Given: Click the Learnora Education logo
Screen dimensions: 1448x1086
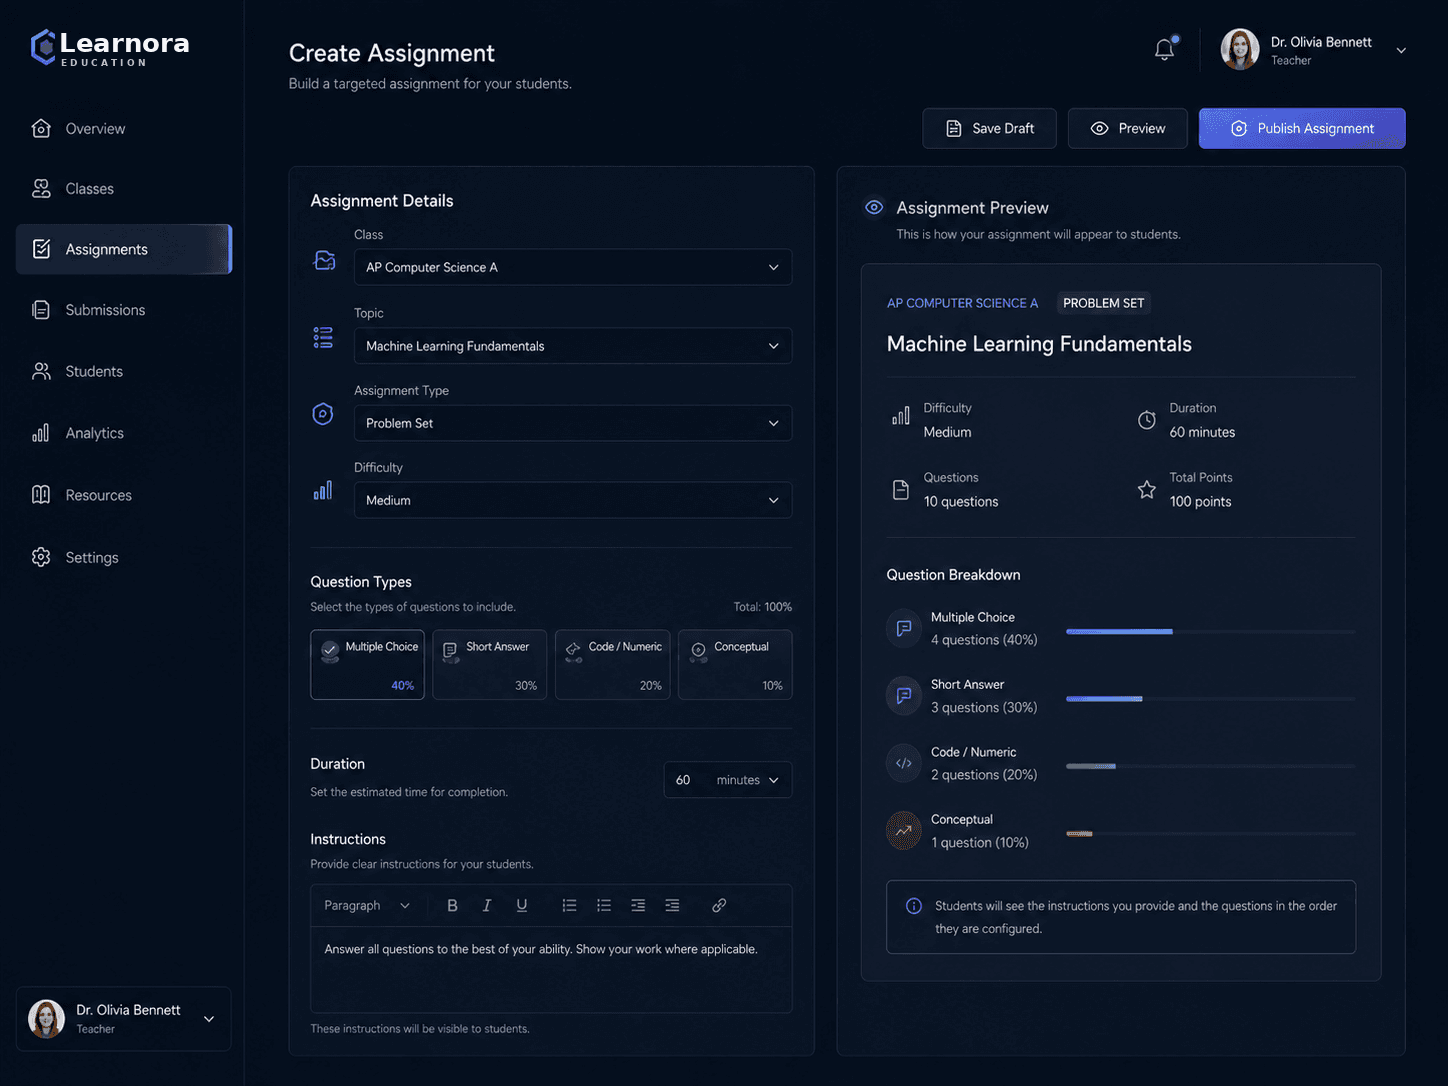Looking at the screenshot, I should click(x=110, y=48).
